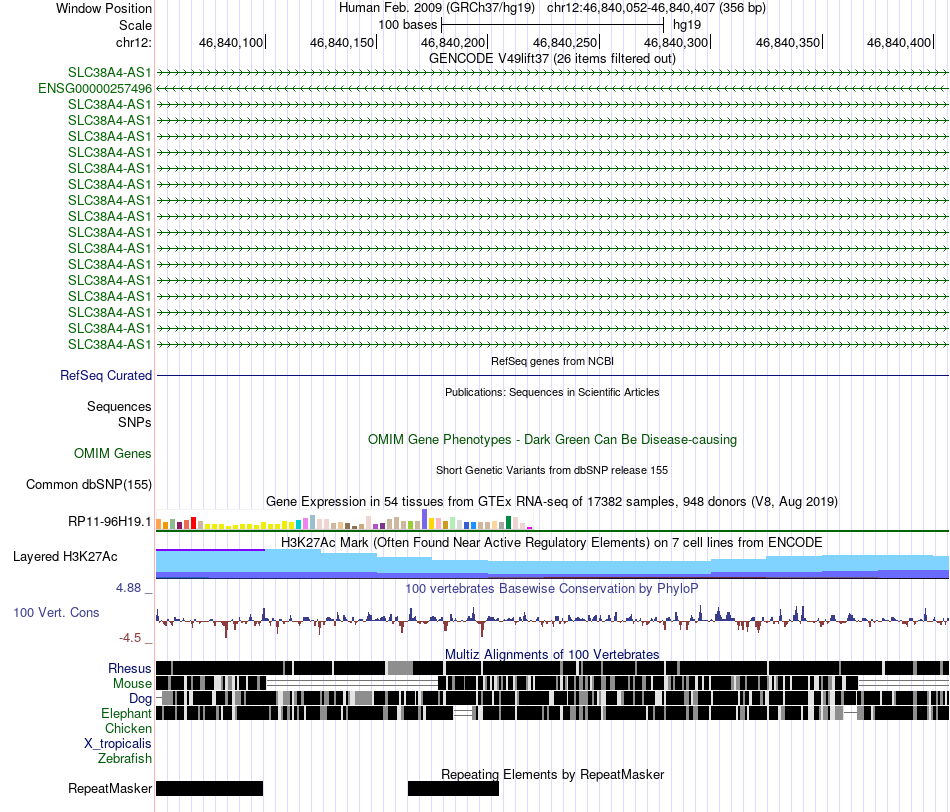Viewport: 950px width, 812px height.
Task: Click the 46,840,300 ruler position
Action: [x=676, y=42]
